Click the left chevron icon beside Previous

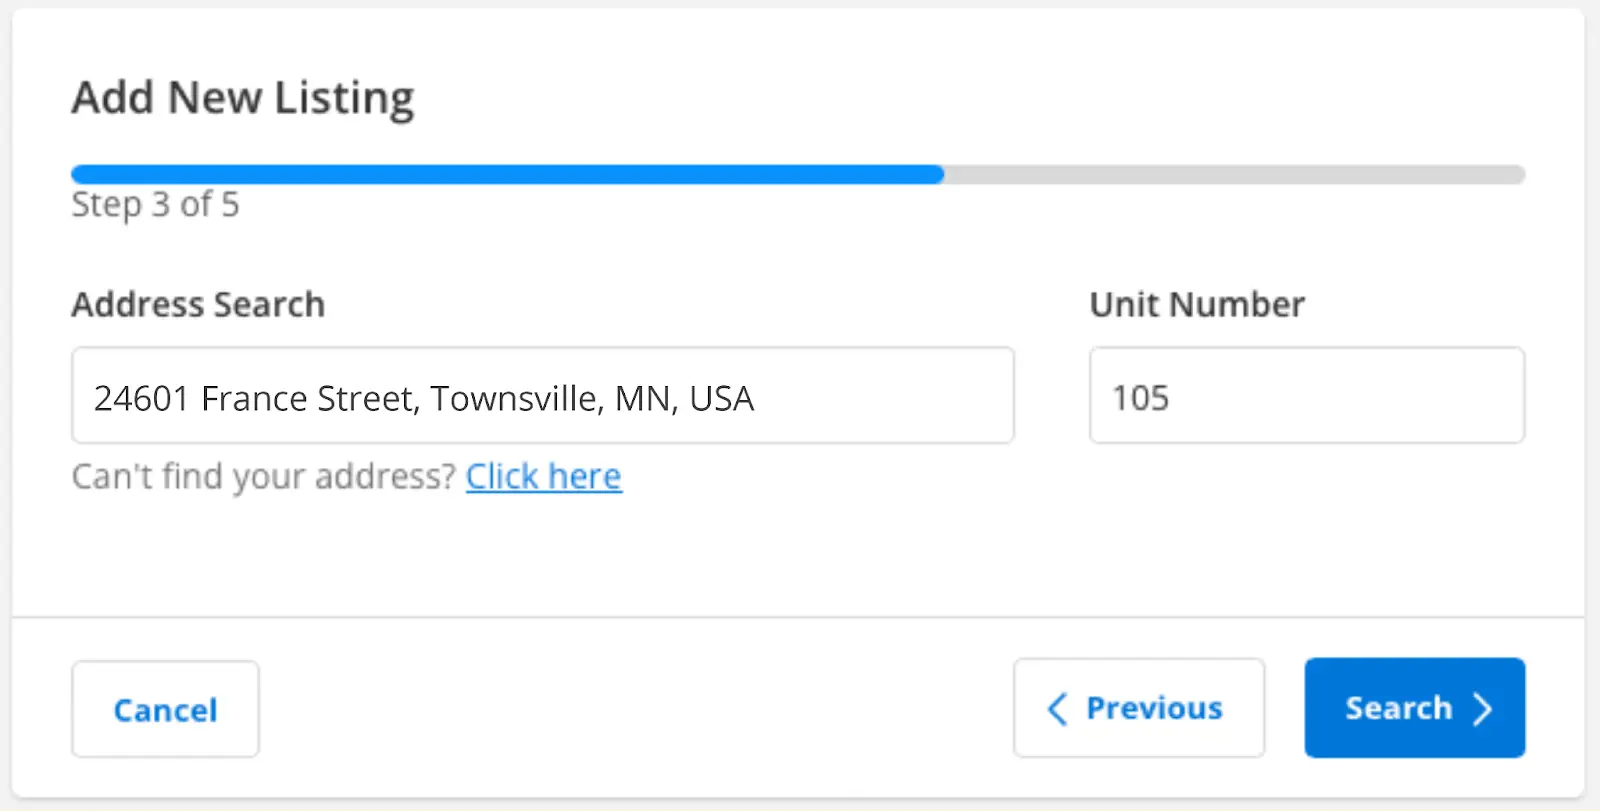[1057, 708]
